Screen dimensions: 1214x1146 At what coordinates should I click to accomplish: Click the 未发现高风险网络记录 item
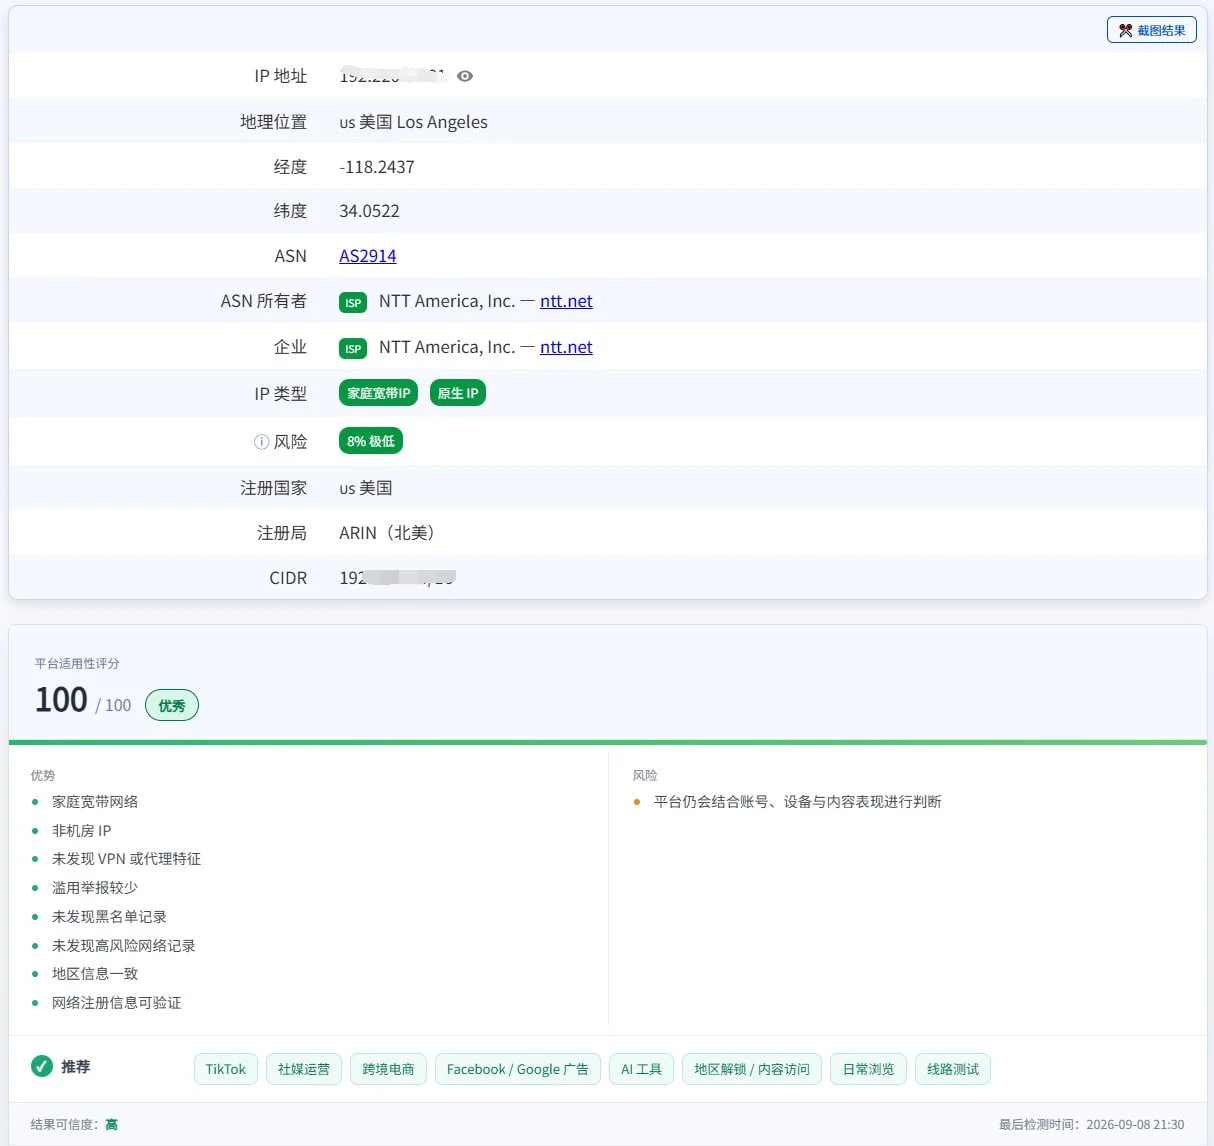pyautogui.click(x=124, y=946)
